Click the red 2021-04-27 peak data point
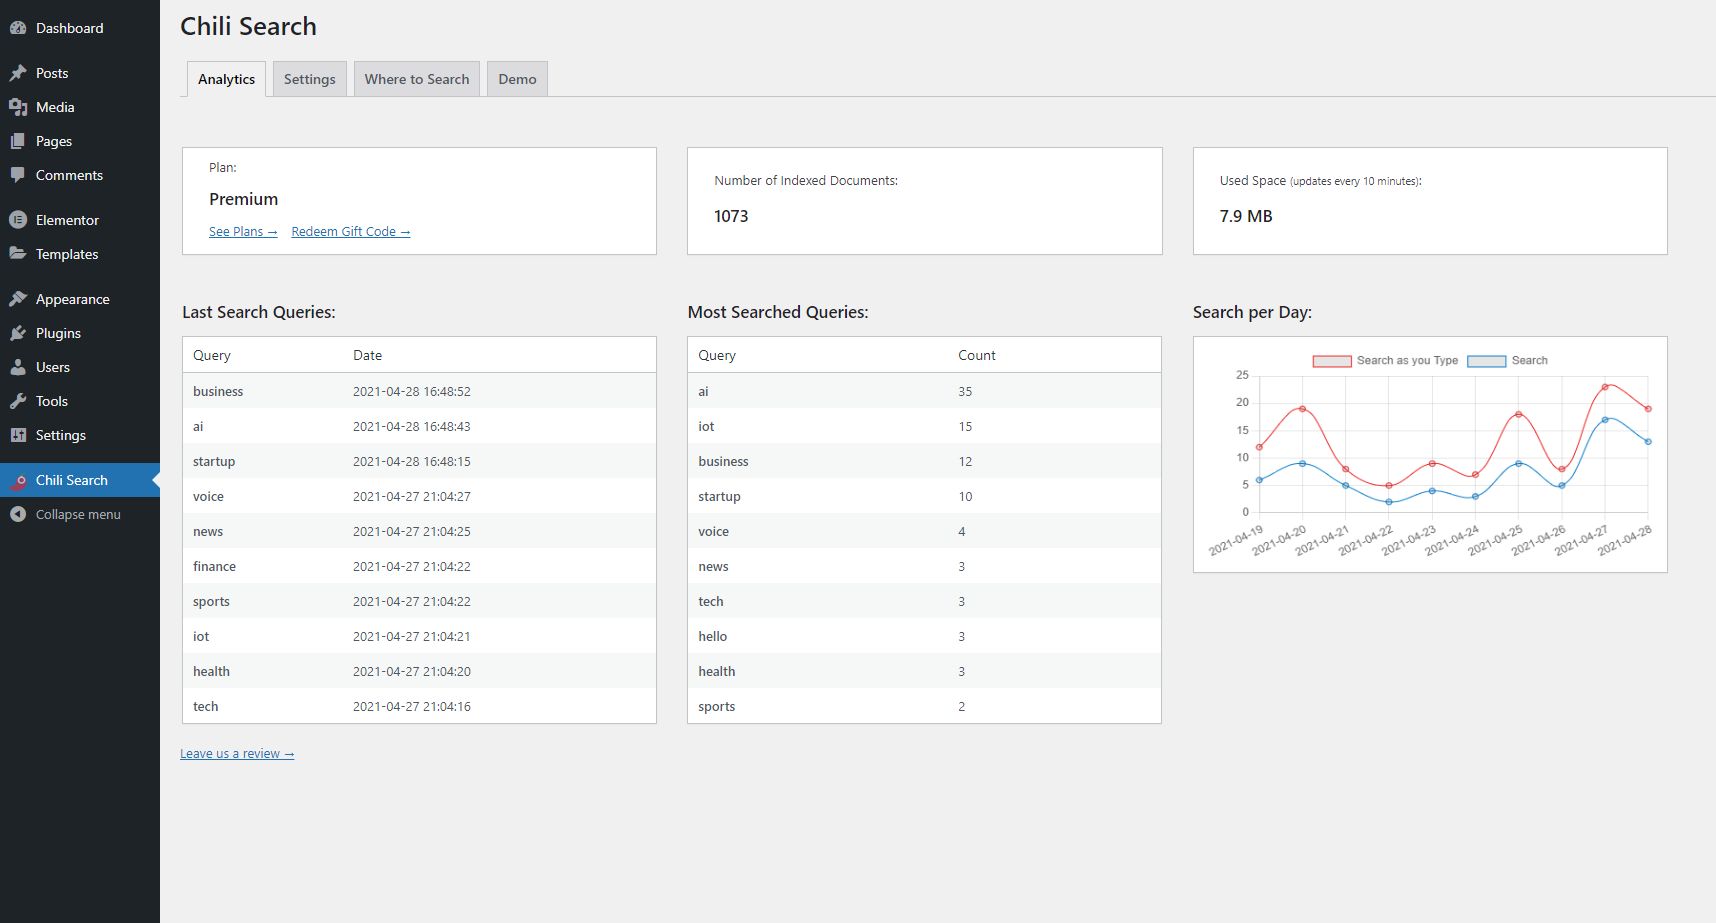 click(x=1605, y=387)
